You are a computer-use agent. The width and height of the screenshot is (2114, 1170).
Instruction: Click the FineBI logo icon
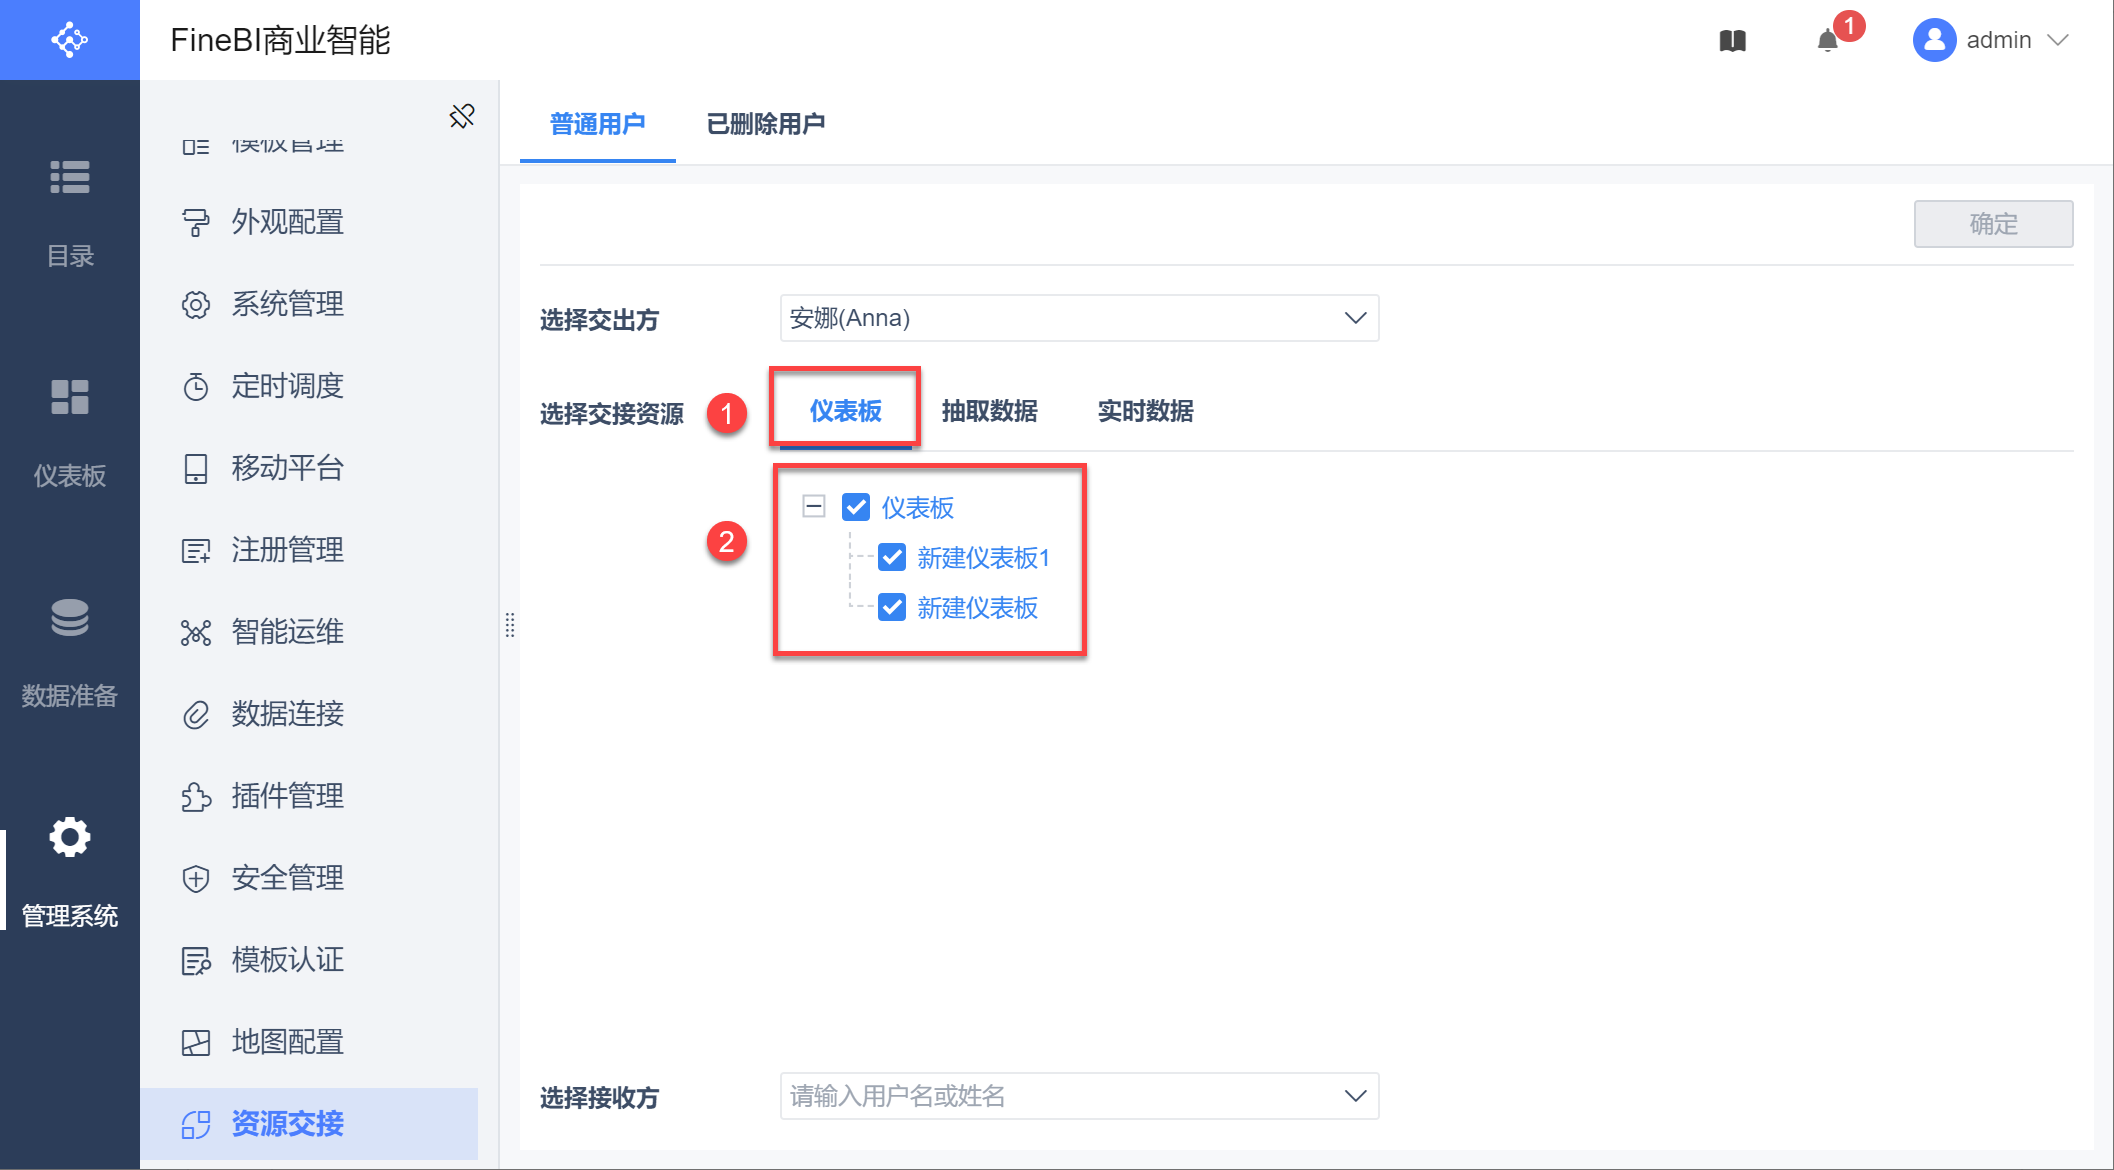pyautogui.click(x=70, y=40)
